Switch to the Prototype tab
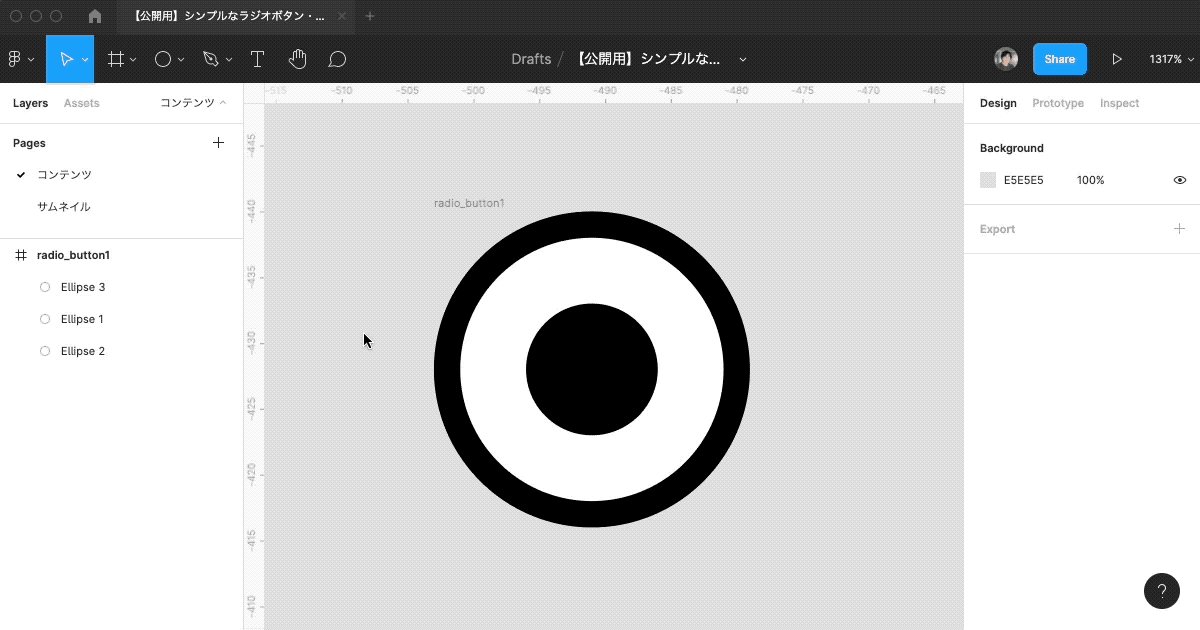 point(1057,102)
